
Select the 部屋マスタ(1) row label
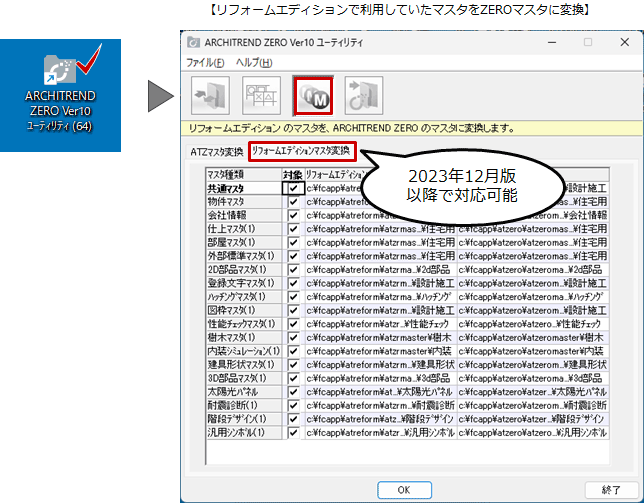point(244,243)
